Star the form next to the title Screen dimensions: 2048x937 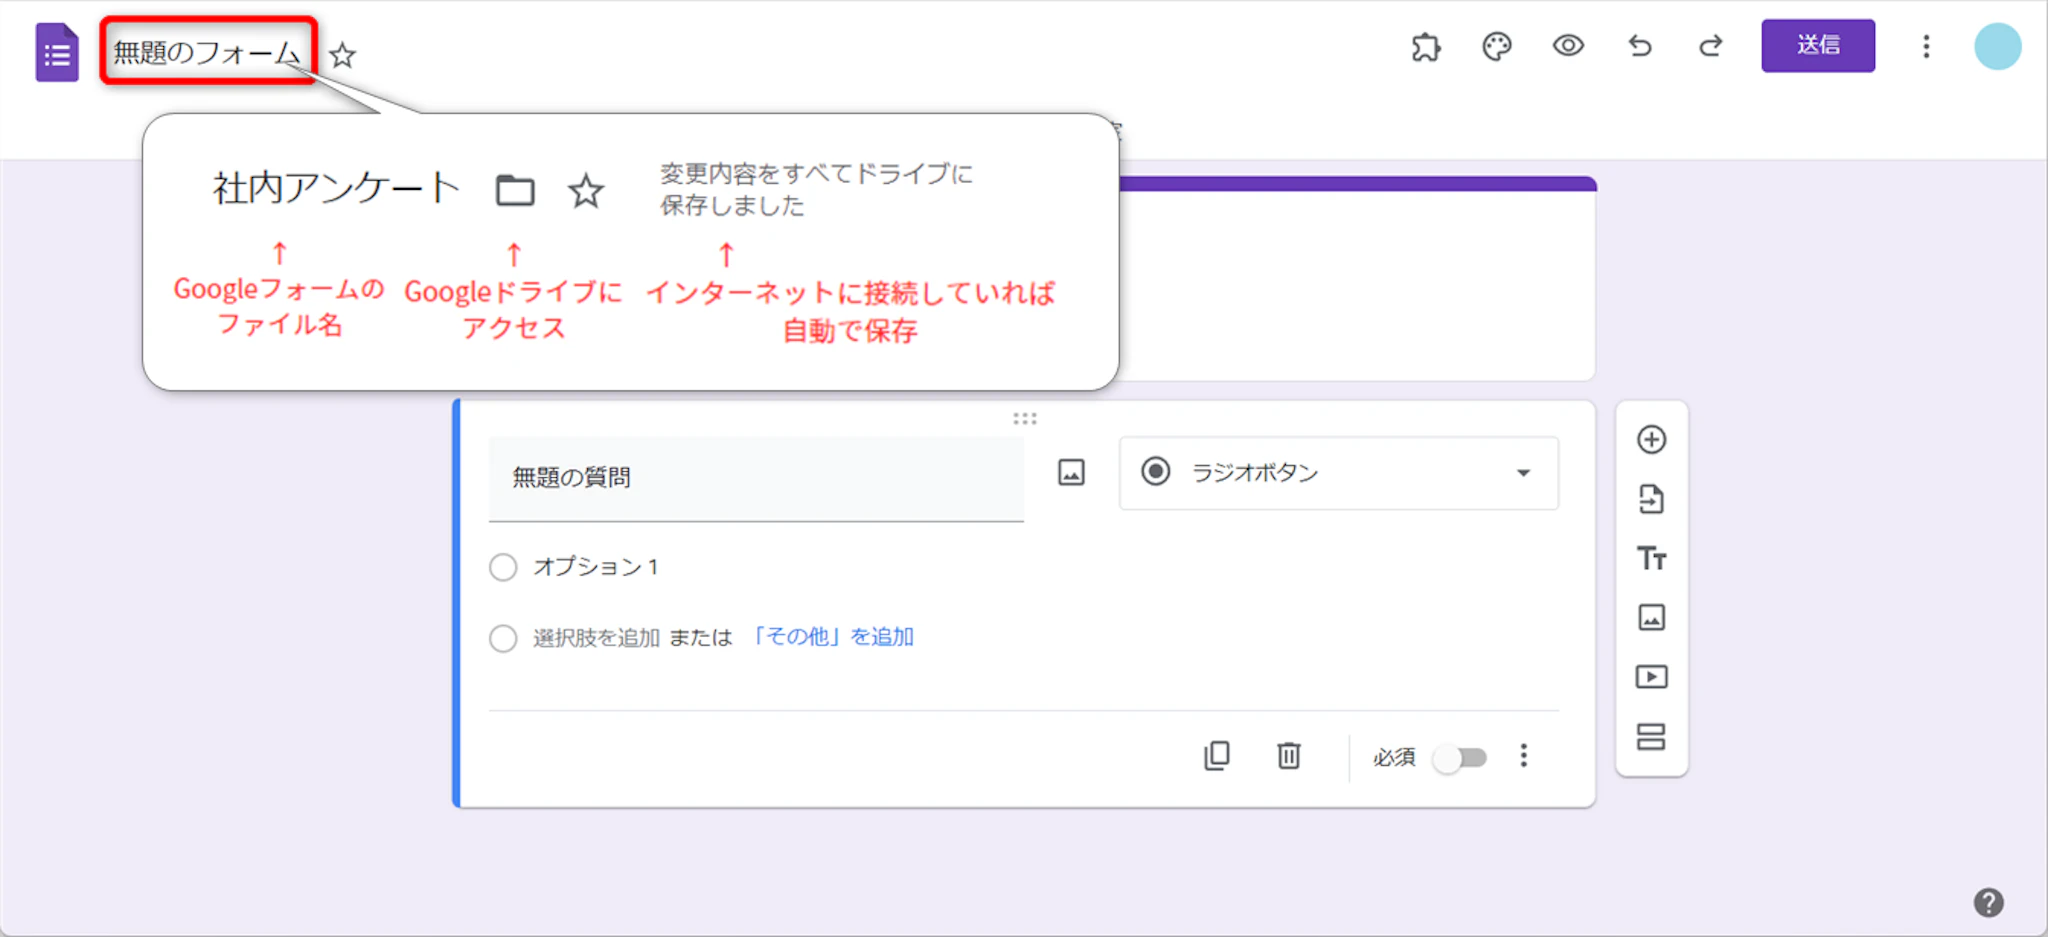point(343,55)
